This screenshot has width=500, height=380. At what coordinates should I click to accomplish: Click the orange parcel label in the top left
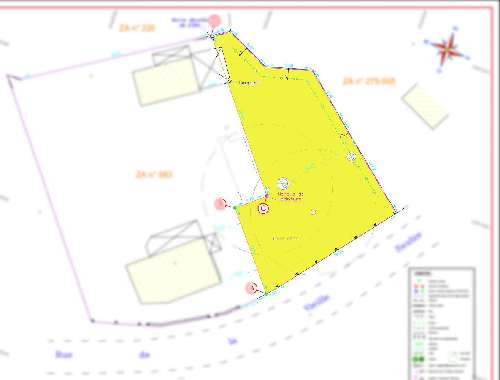pyautogui.click(x=137, y=28)
